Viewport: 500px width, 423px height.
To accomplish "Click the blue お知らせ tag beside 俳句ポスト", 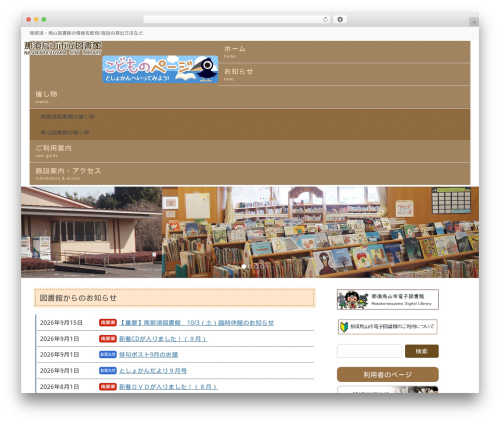I will click(108, 354).
